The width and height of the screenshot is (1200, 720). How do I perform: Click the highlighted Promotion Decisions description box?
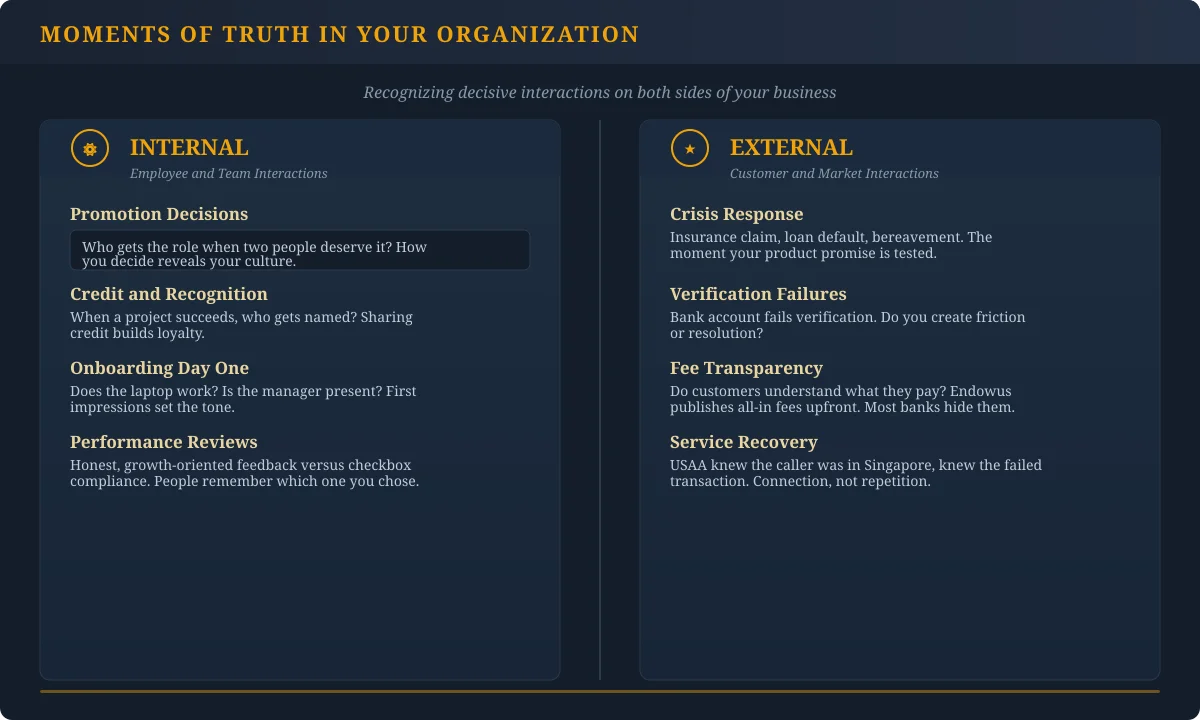coord(300,250)
